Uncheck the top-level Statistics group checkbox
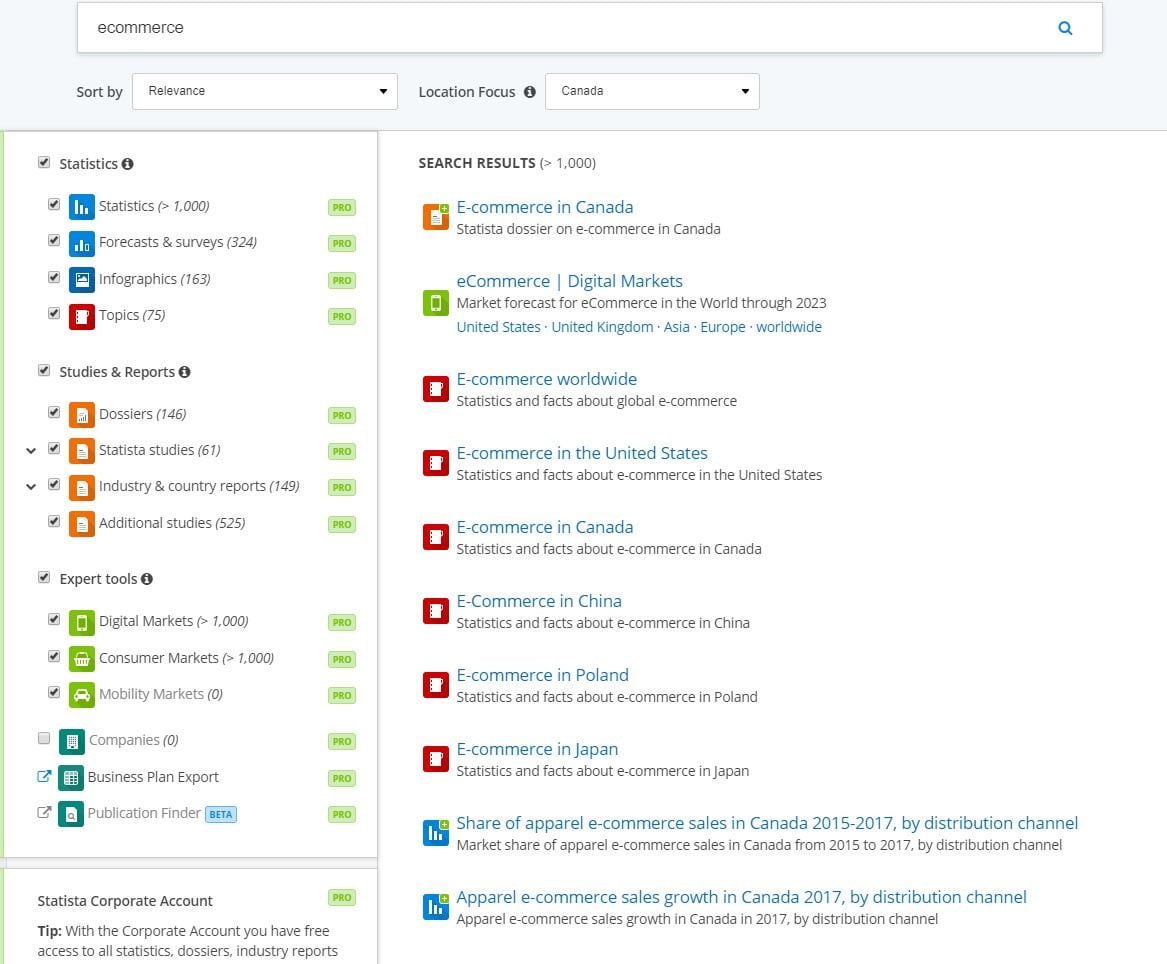The height and width of the screenshot is (964, 1167). 44,162
